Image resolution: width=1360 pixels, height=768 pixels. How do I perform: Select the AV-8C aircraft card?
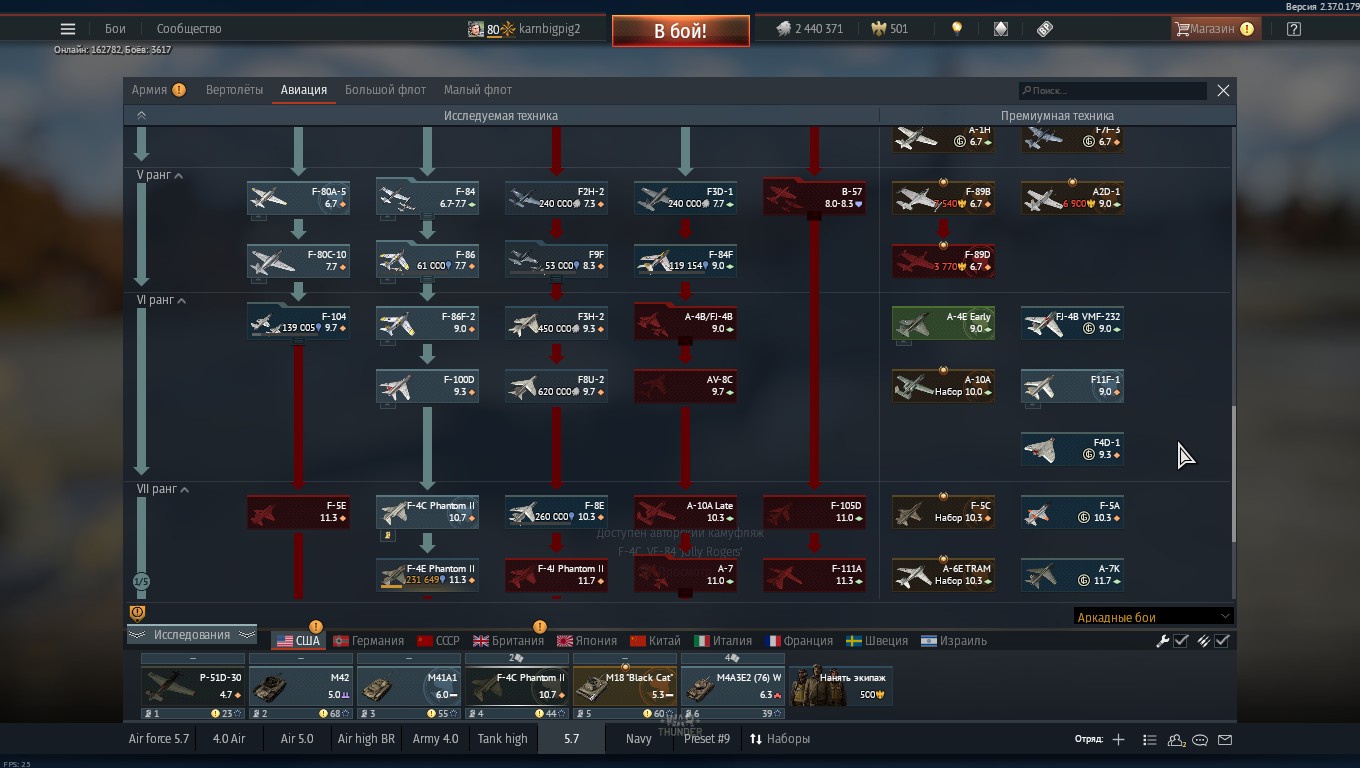point(685,386)
